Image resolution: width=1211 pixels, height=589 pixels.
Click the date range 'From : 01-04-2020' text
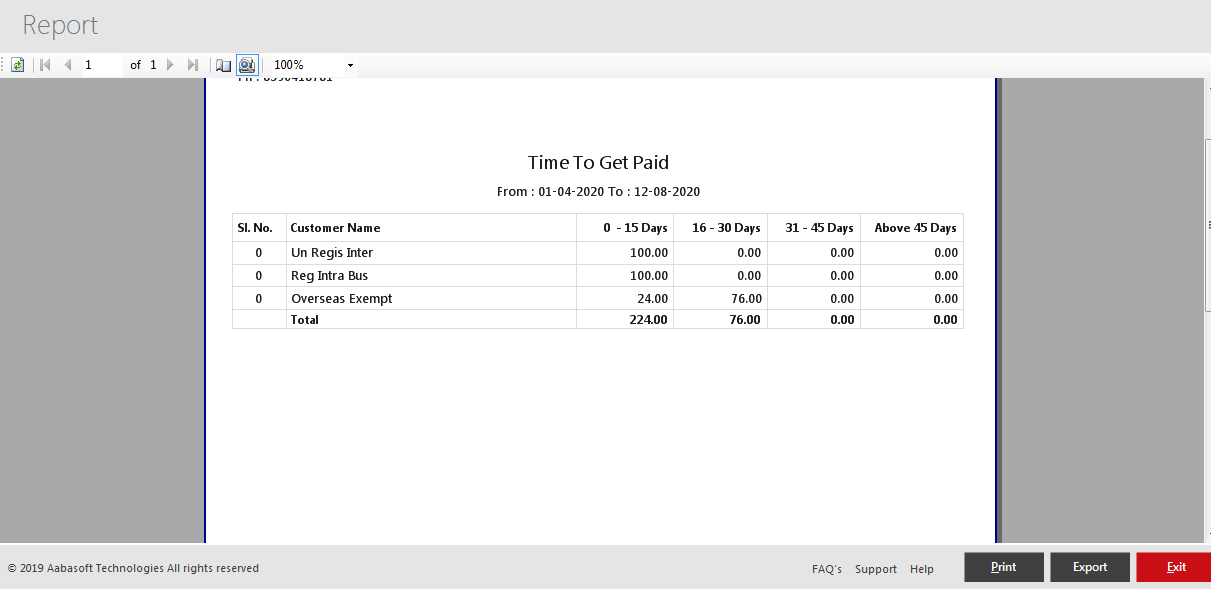point(550,191)
